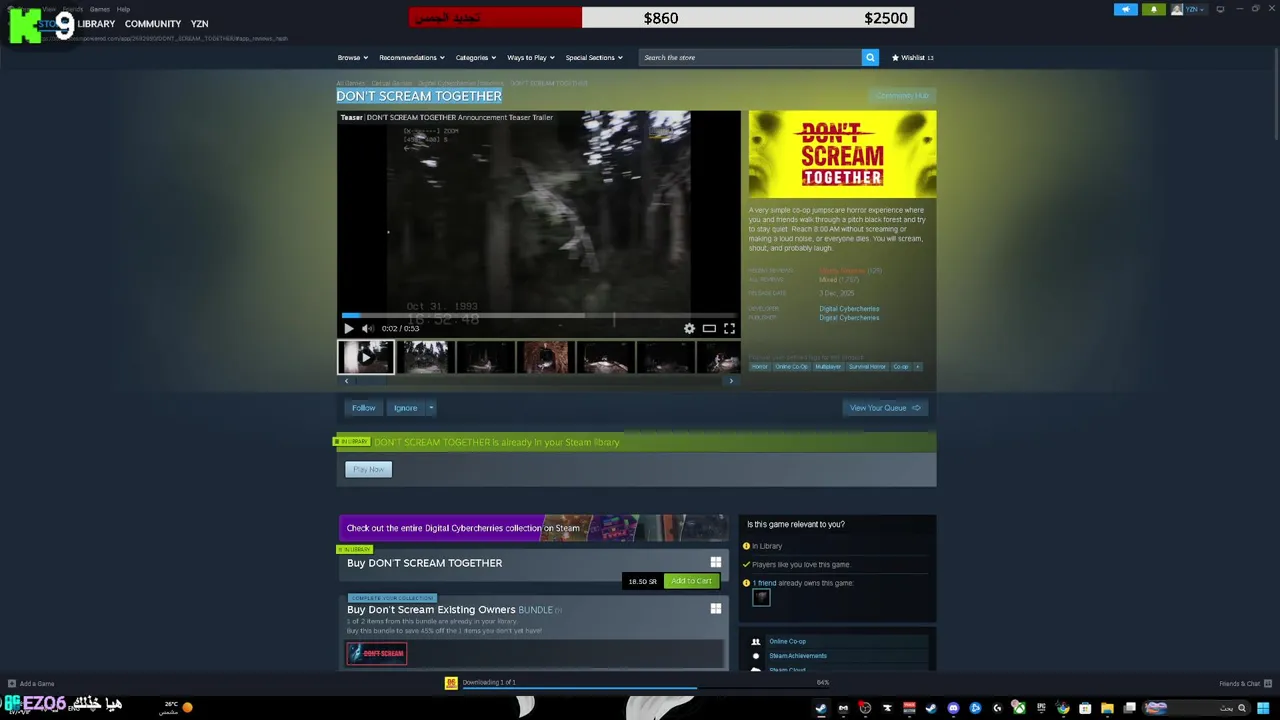Select the red-toned fourth screenshot thumbnail
The image size is (1280, 720).
tap(545, 357)
